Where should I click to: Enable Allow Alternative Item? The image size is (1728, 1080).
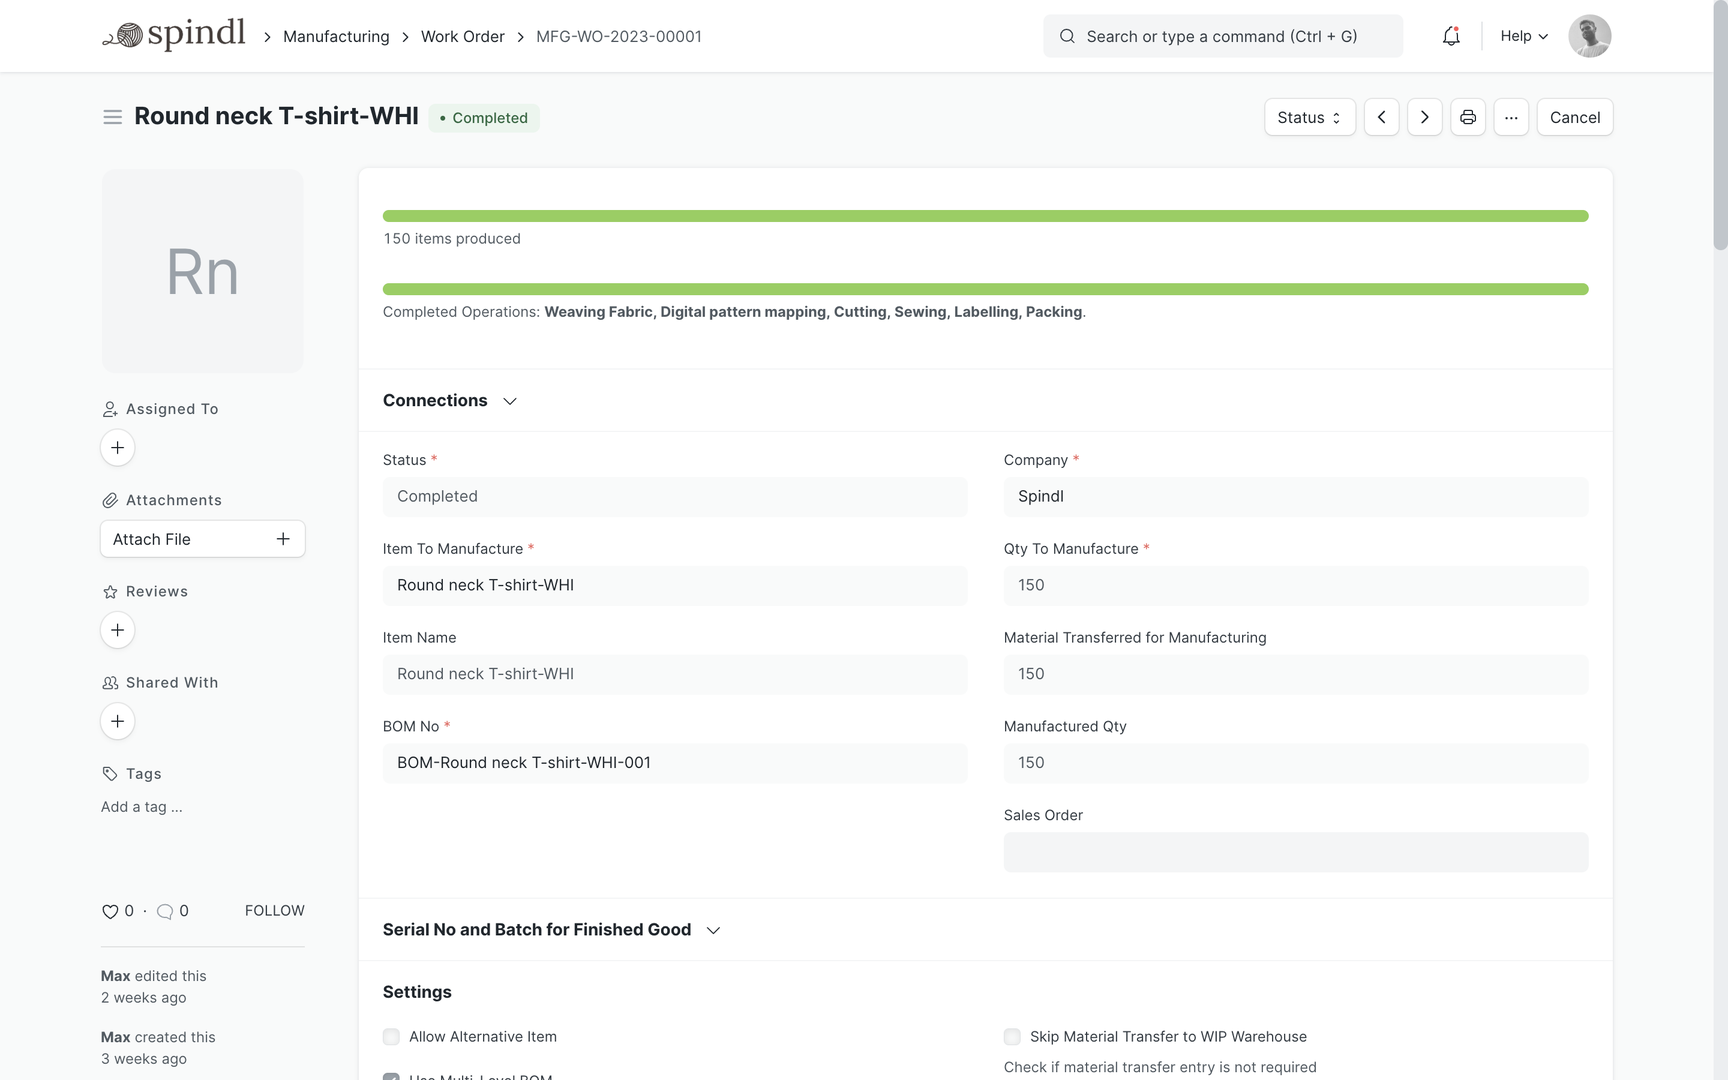click(390, 1037)
